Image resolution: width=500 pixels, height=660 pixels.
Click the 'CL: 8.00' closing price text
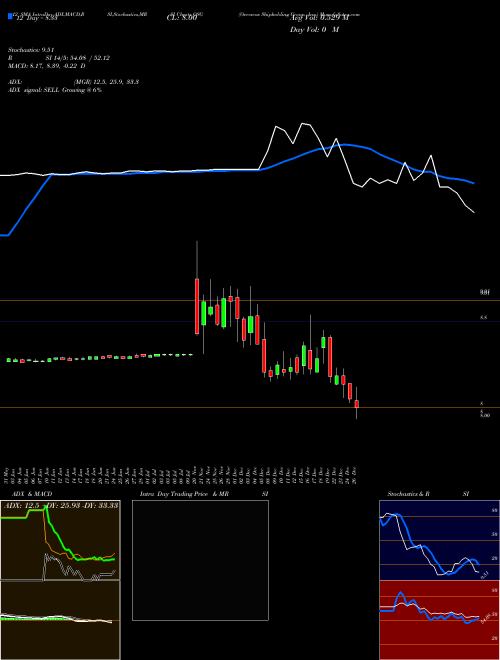(x=181, y=19)
